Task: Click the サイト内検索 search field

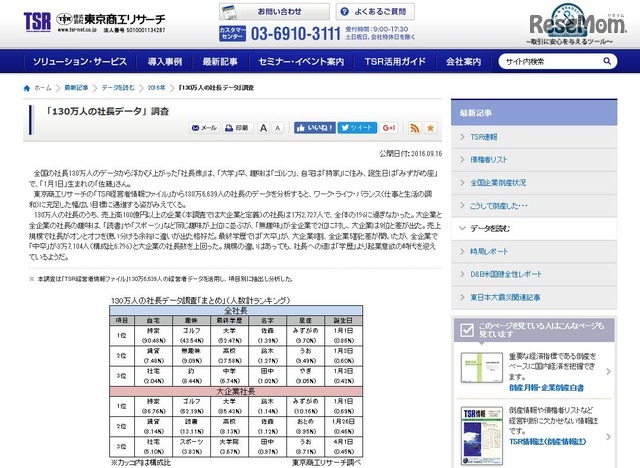Action: tap(554, 61)
